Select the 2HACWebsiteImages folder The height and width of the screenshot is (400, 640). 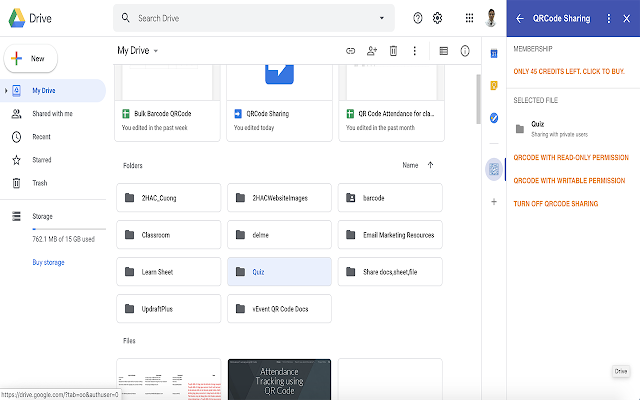coord(279,198)
